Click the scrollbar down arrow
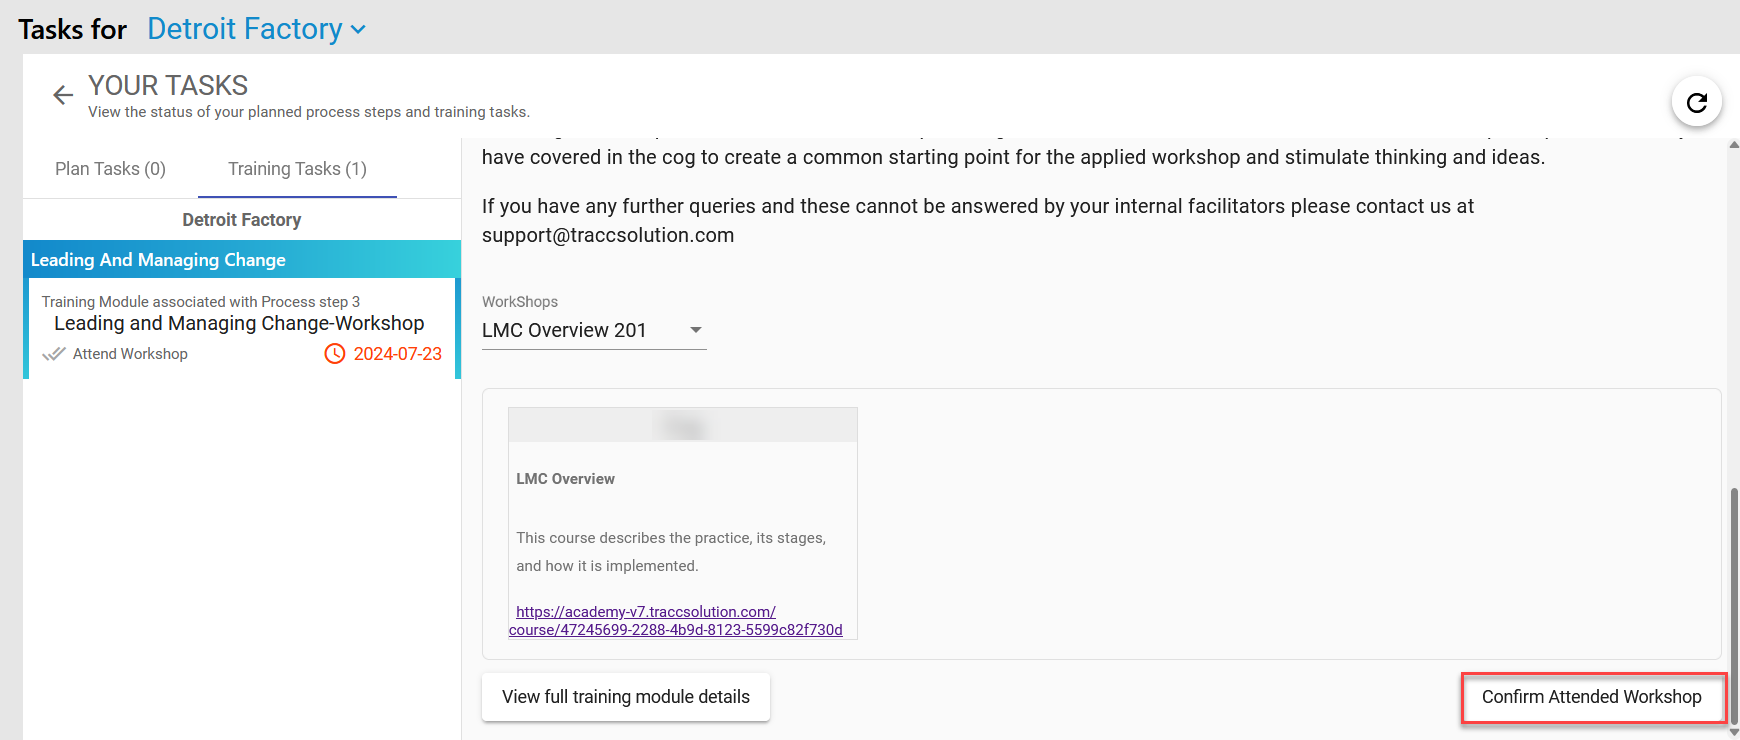The height and width of the screenshot is (740, 1740). (1734, 732)
